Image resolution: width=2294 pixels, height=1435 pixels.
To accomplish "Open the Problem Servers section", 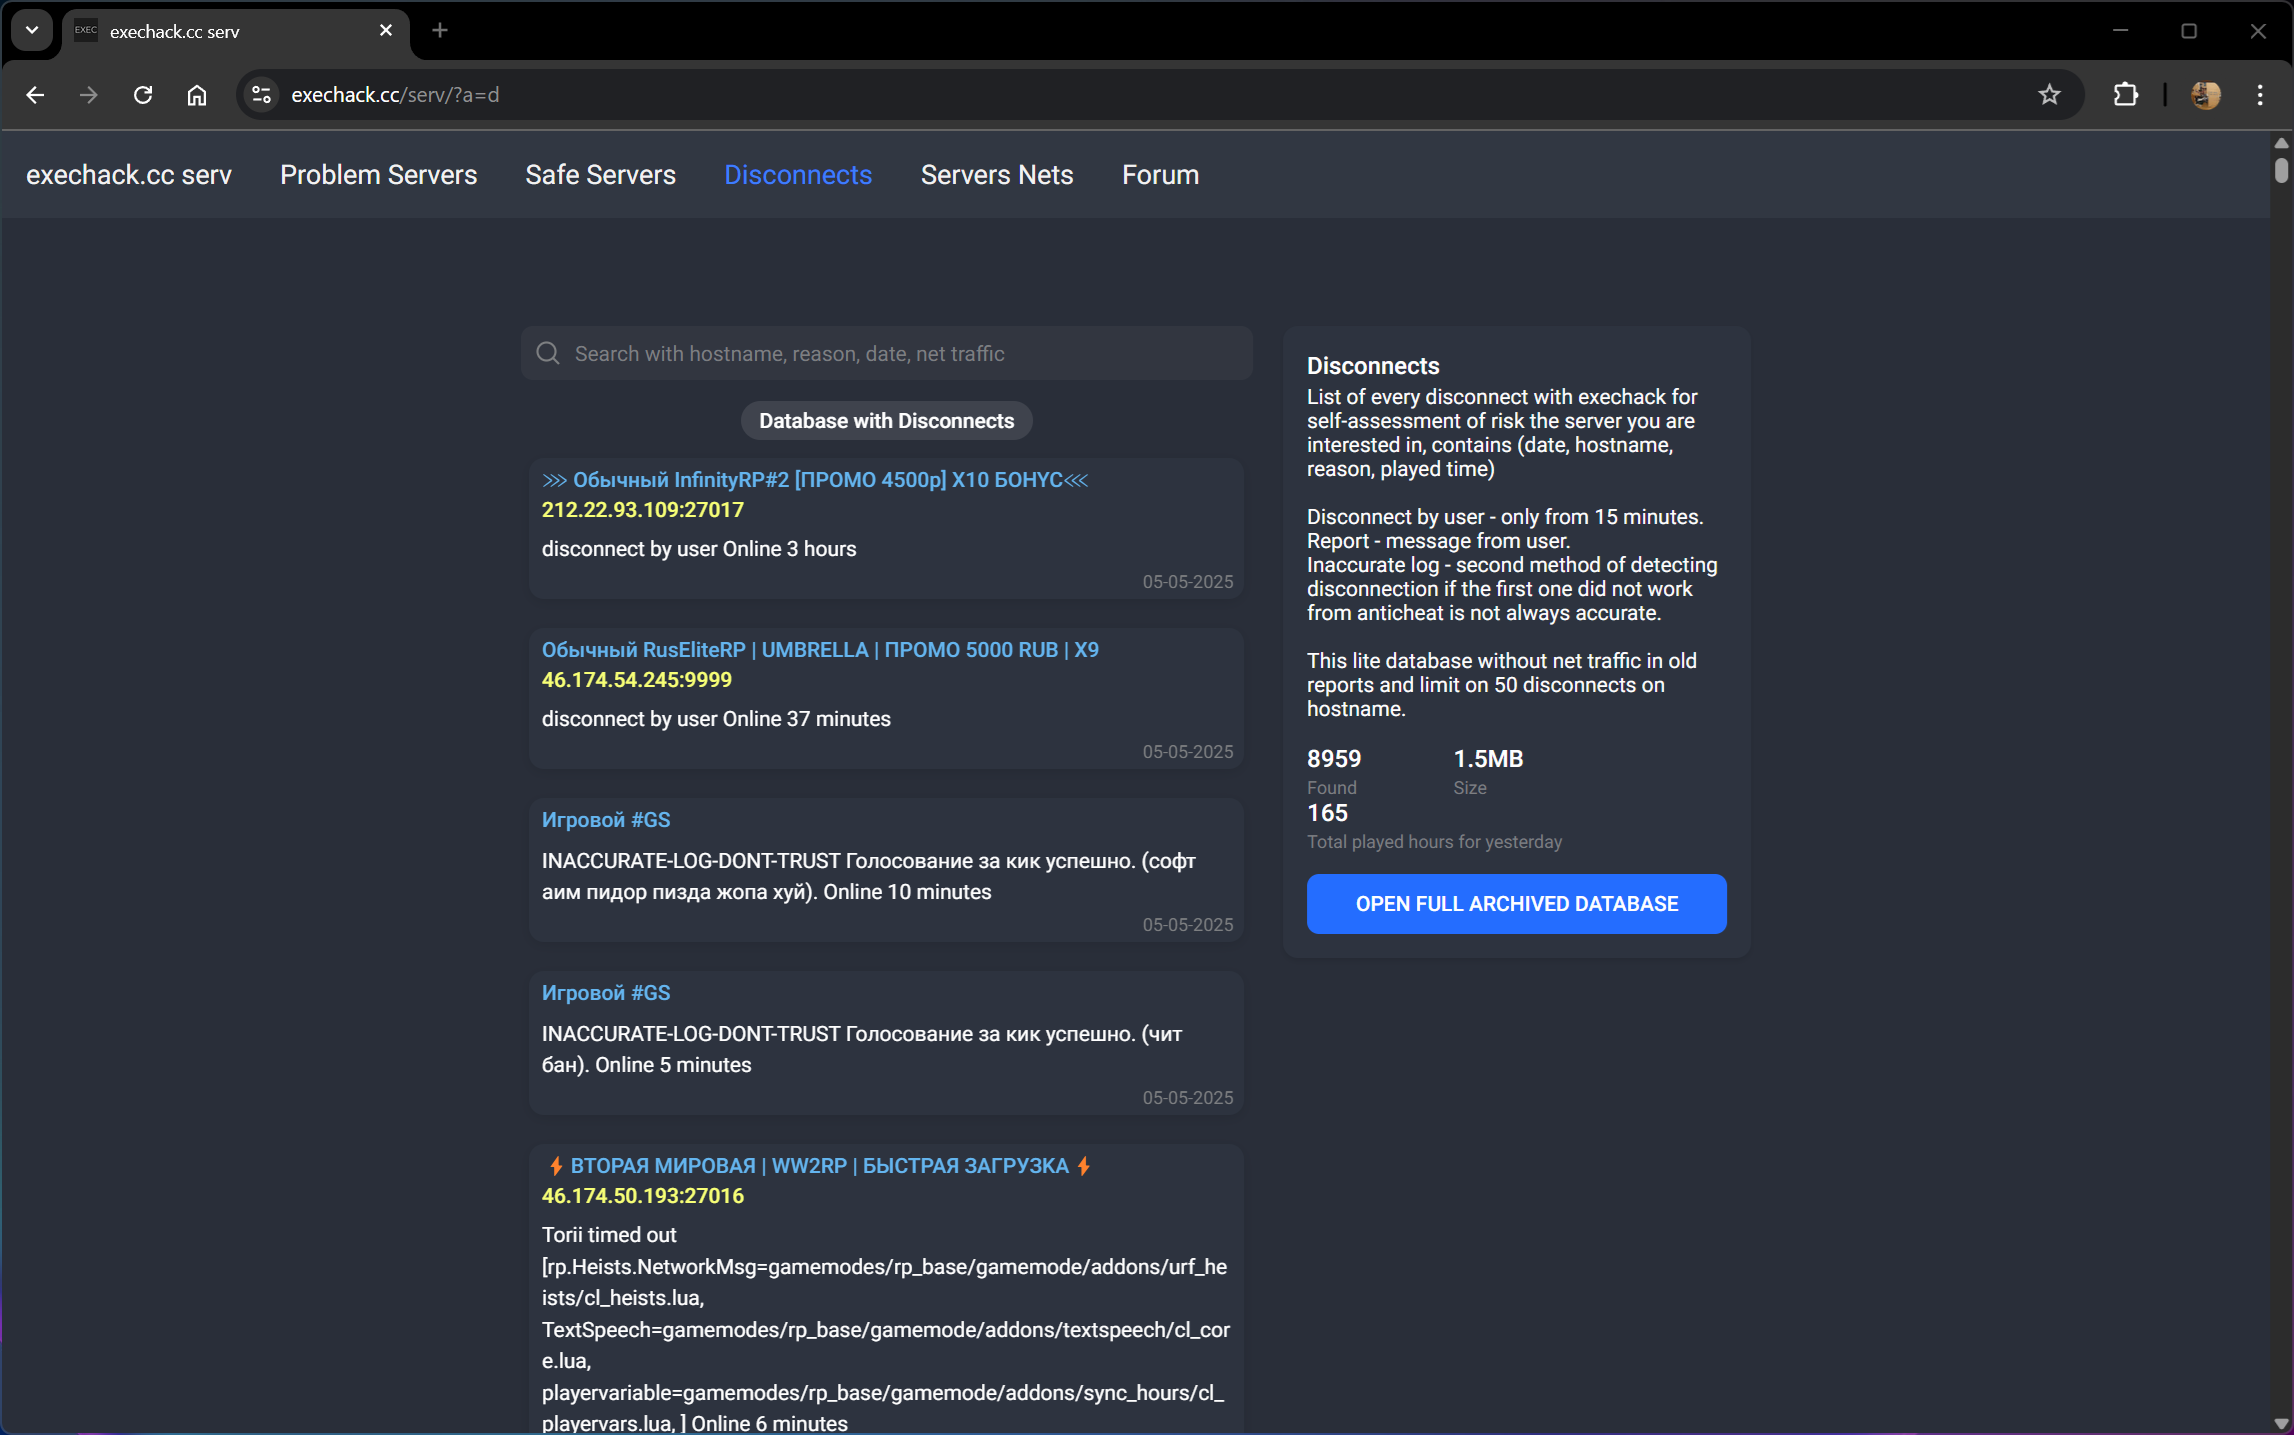I will [x=378, y=175].
